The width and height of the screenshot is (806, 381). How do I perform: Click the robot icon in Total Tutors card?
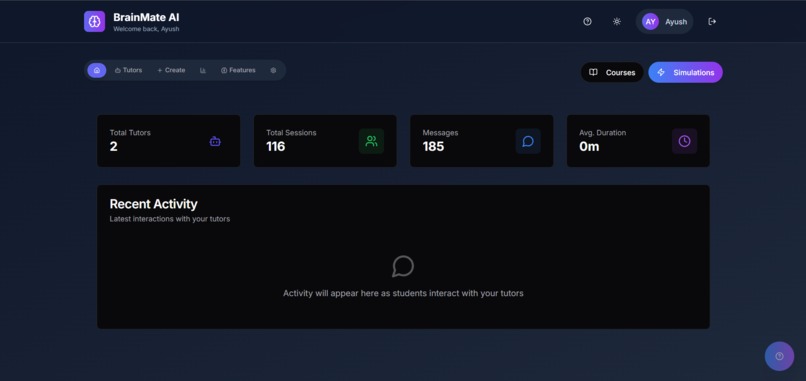pyautogui.click(x=215, y=141)
